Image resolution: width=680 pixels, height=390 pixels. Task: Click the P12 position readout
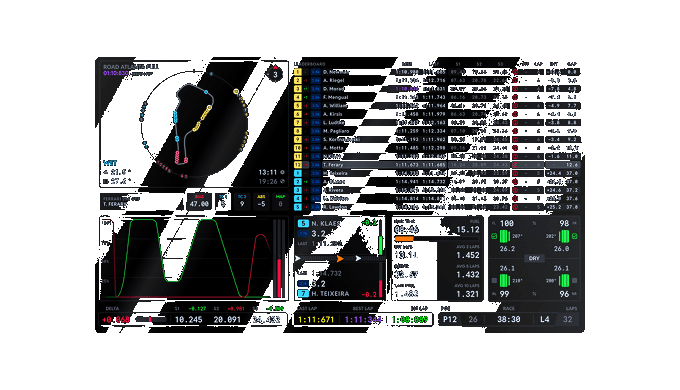tap(450, 319)
